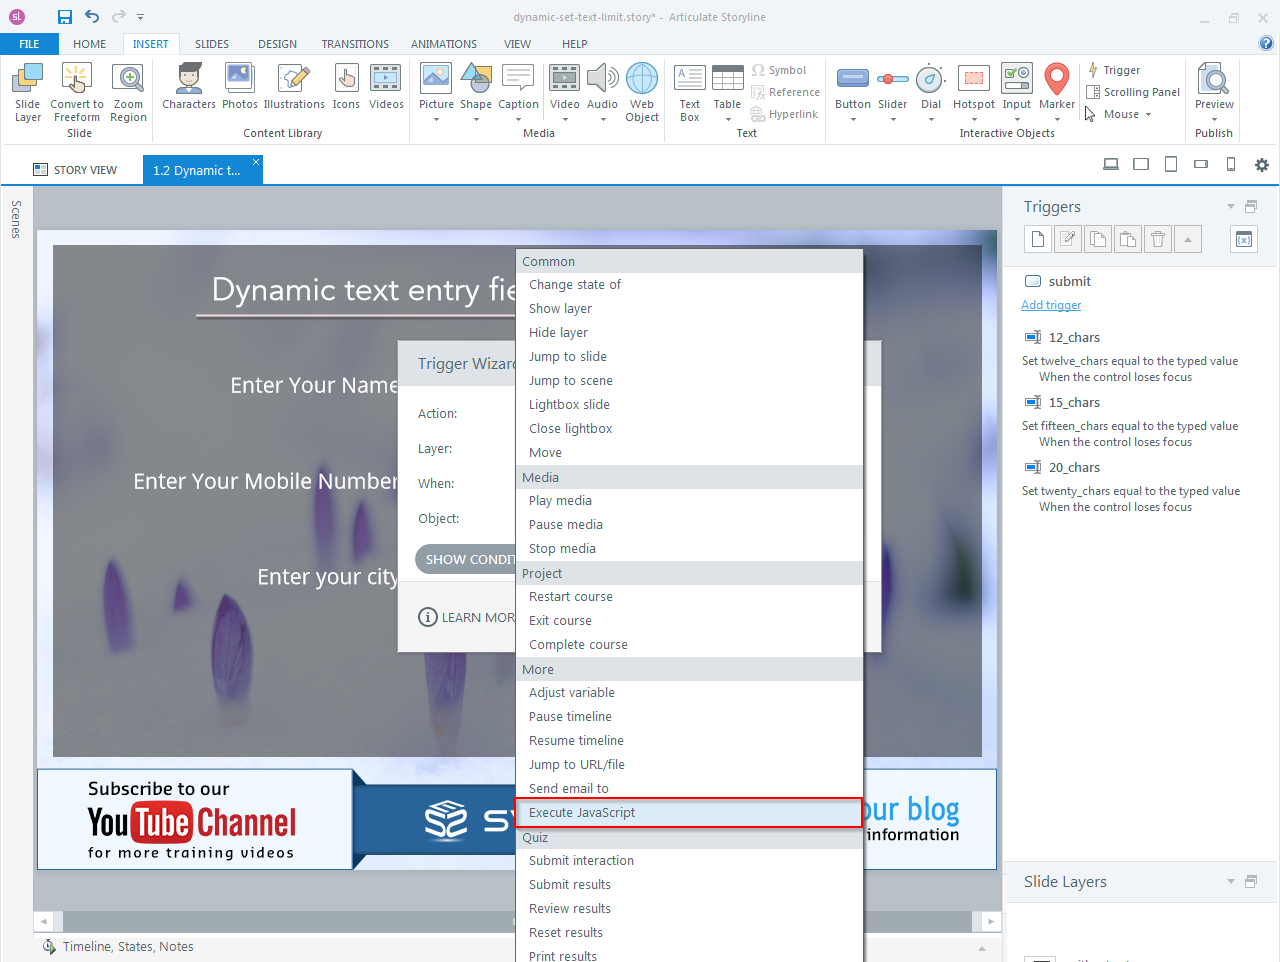Insert a Hotspot
Viewport: 1280px width, 962px height.
pos(974,86)
